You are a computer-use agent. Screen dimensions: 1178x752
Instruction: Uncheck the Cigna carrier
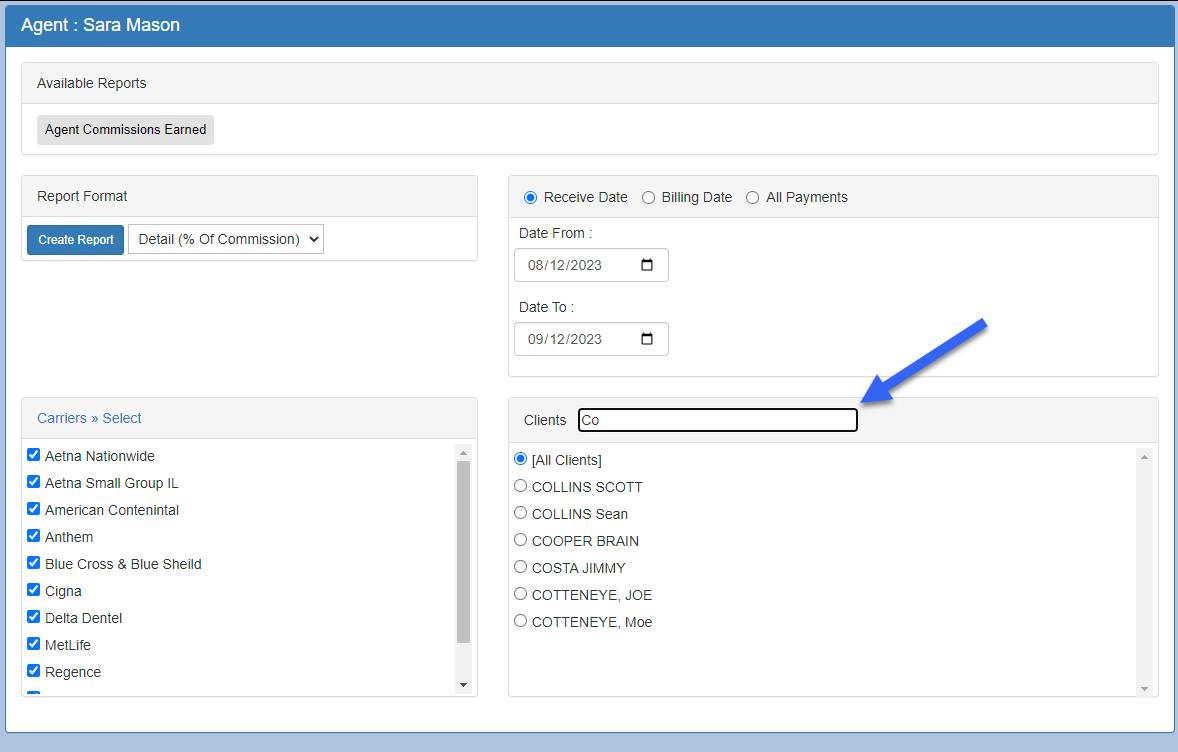tap(33, 590)
